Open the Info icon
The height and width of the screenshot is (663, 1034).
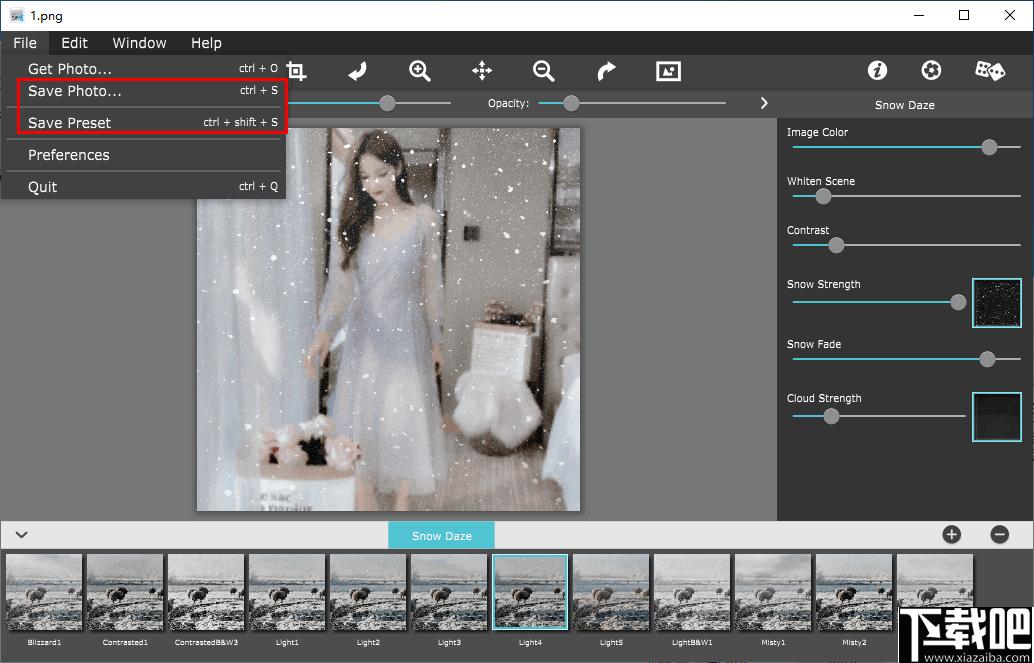(x=877, y=71)
